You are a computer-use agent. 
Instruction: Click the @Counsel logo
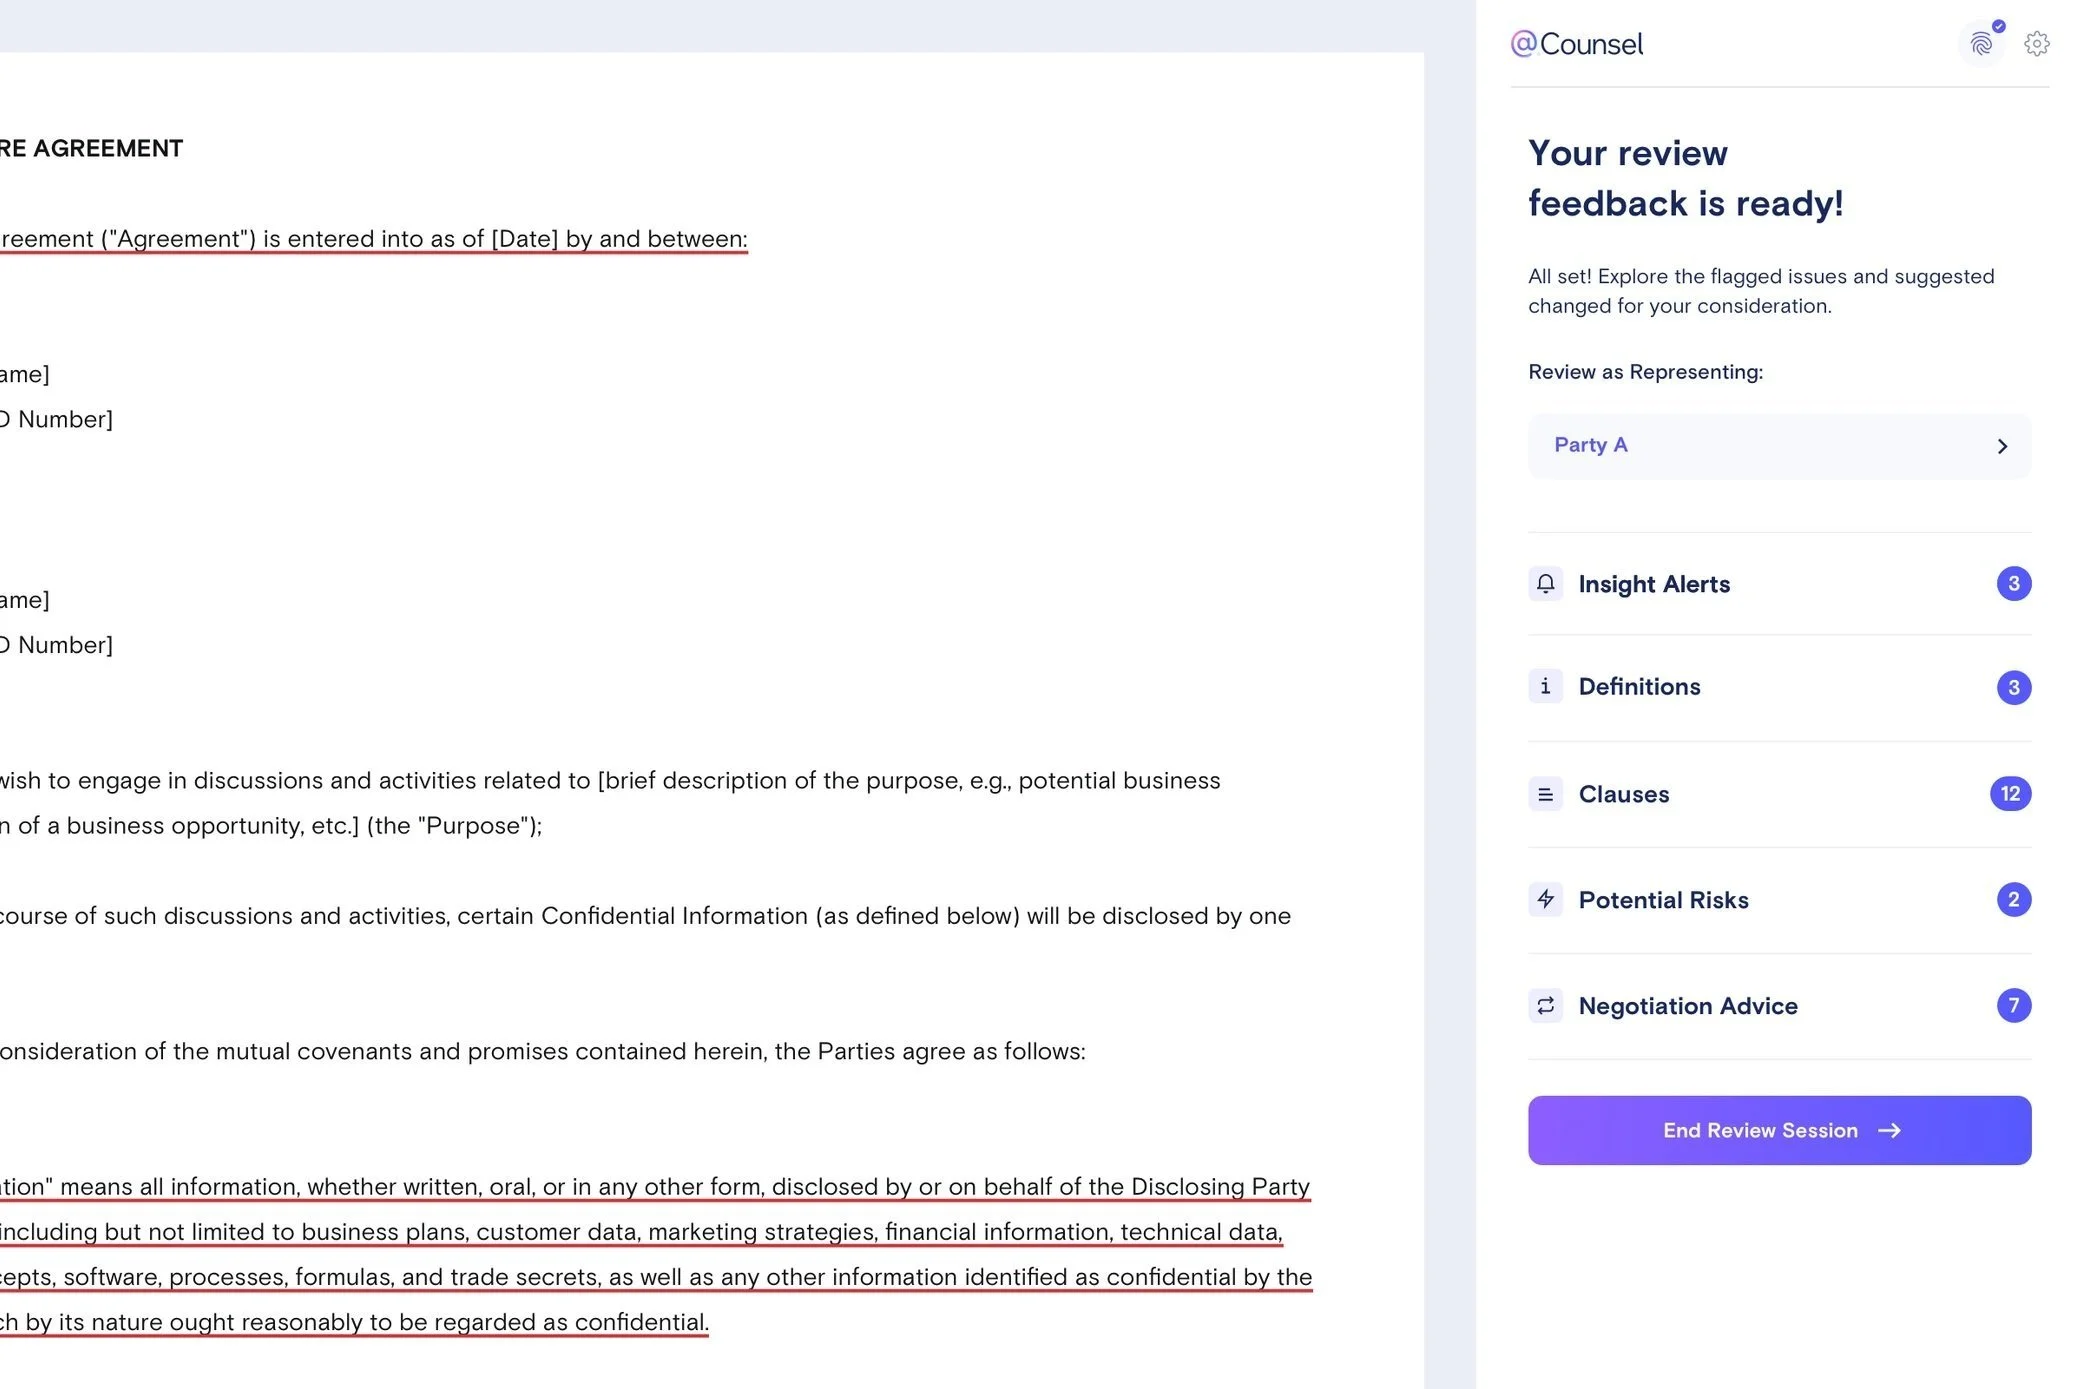(x=1577, y=44)
